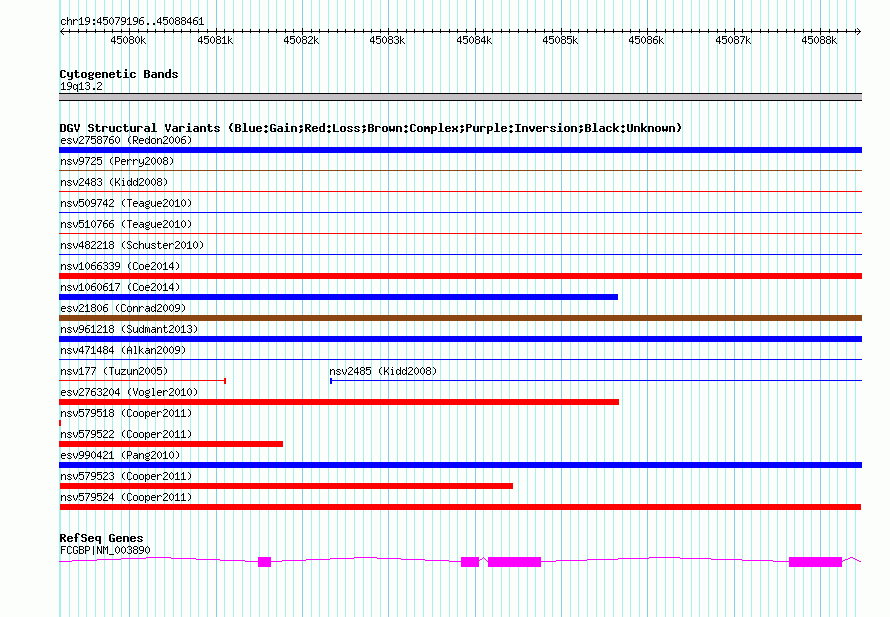Click the nsv1066339 (Coe2014) label
The height and width of the screenshot is (617, 890).
[x=120, y=266]
